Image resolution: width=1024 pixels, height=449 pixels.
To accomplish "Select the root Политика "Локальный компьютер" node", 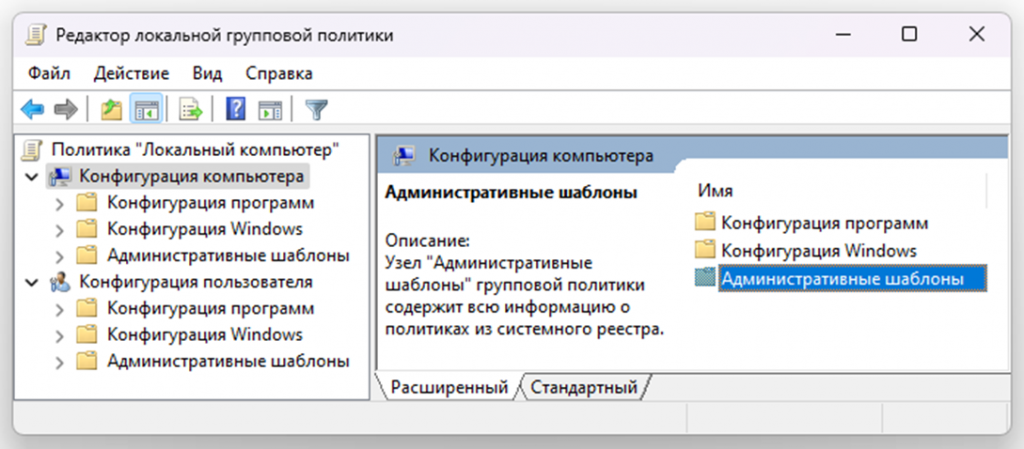I will [194, 150].
